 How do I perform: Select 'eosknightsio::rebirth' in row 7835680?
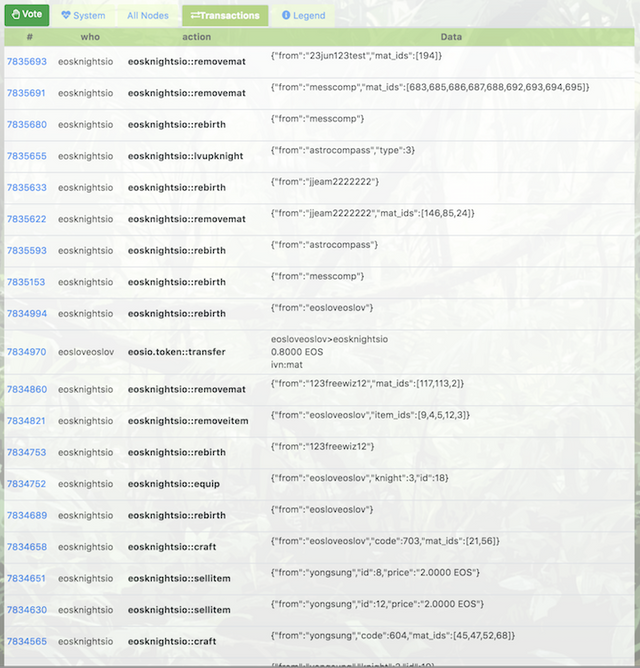point(176,124)
